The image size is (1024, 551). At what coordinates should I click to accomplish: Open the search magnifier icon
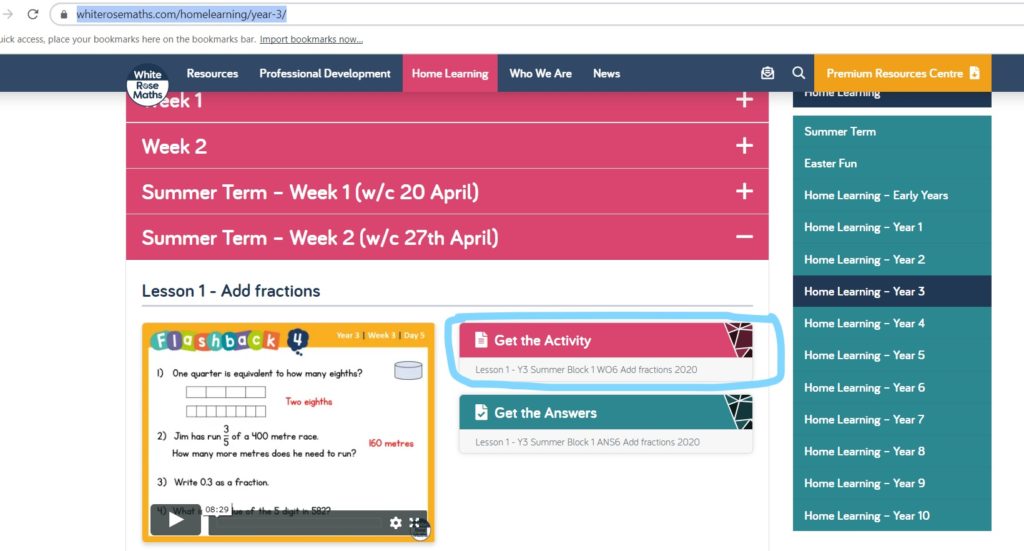pos(798,73)
